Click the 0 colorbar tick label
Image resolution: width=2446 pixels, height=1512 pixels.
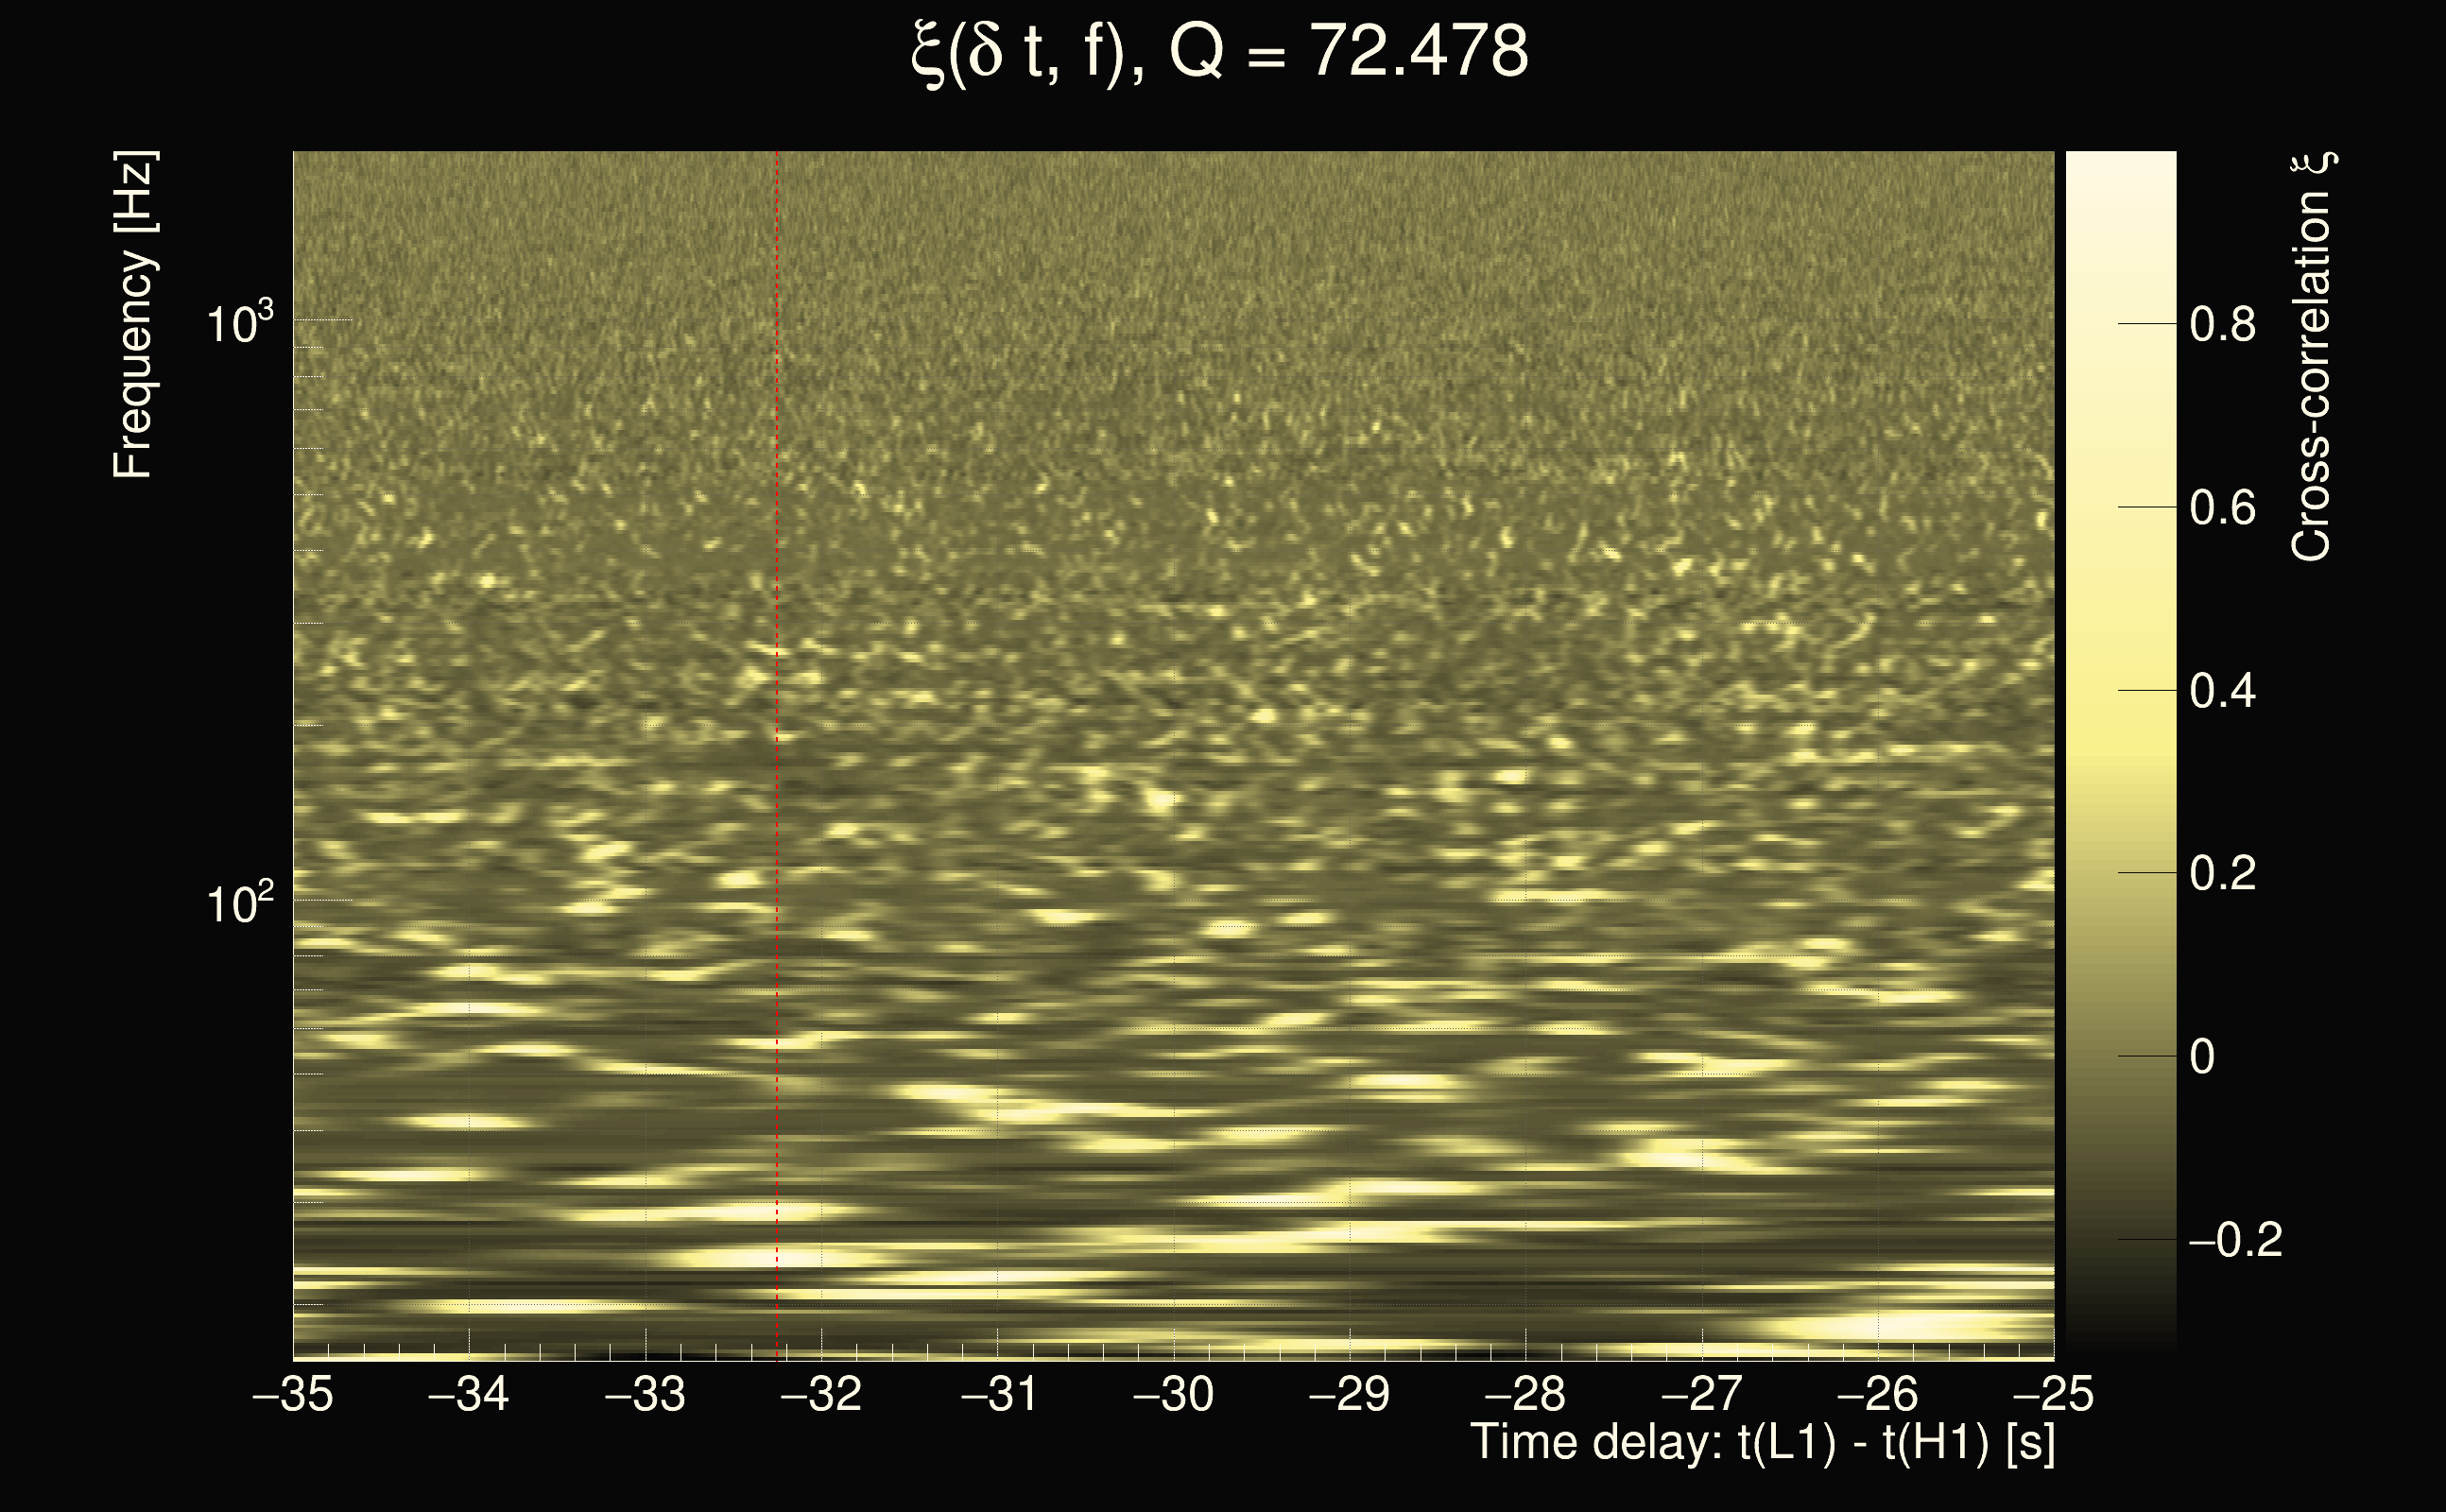(2202, 1057)
